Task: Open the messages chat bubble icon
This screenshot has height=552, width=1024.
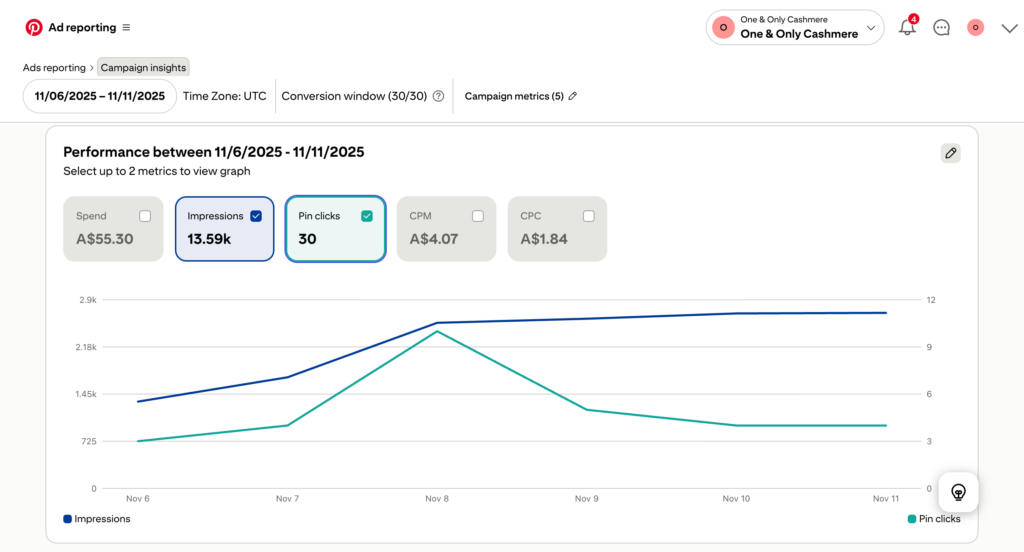Action: tap(941, 28)
